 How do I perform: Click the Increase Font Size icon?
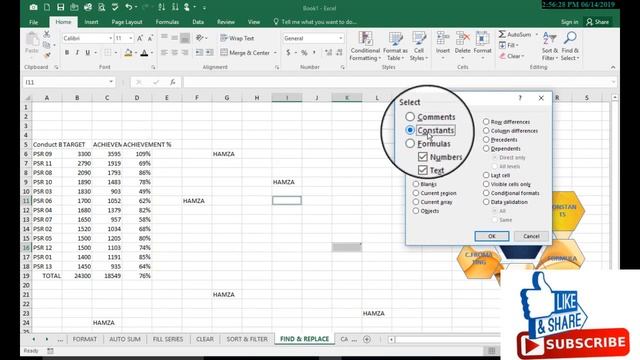140,38
